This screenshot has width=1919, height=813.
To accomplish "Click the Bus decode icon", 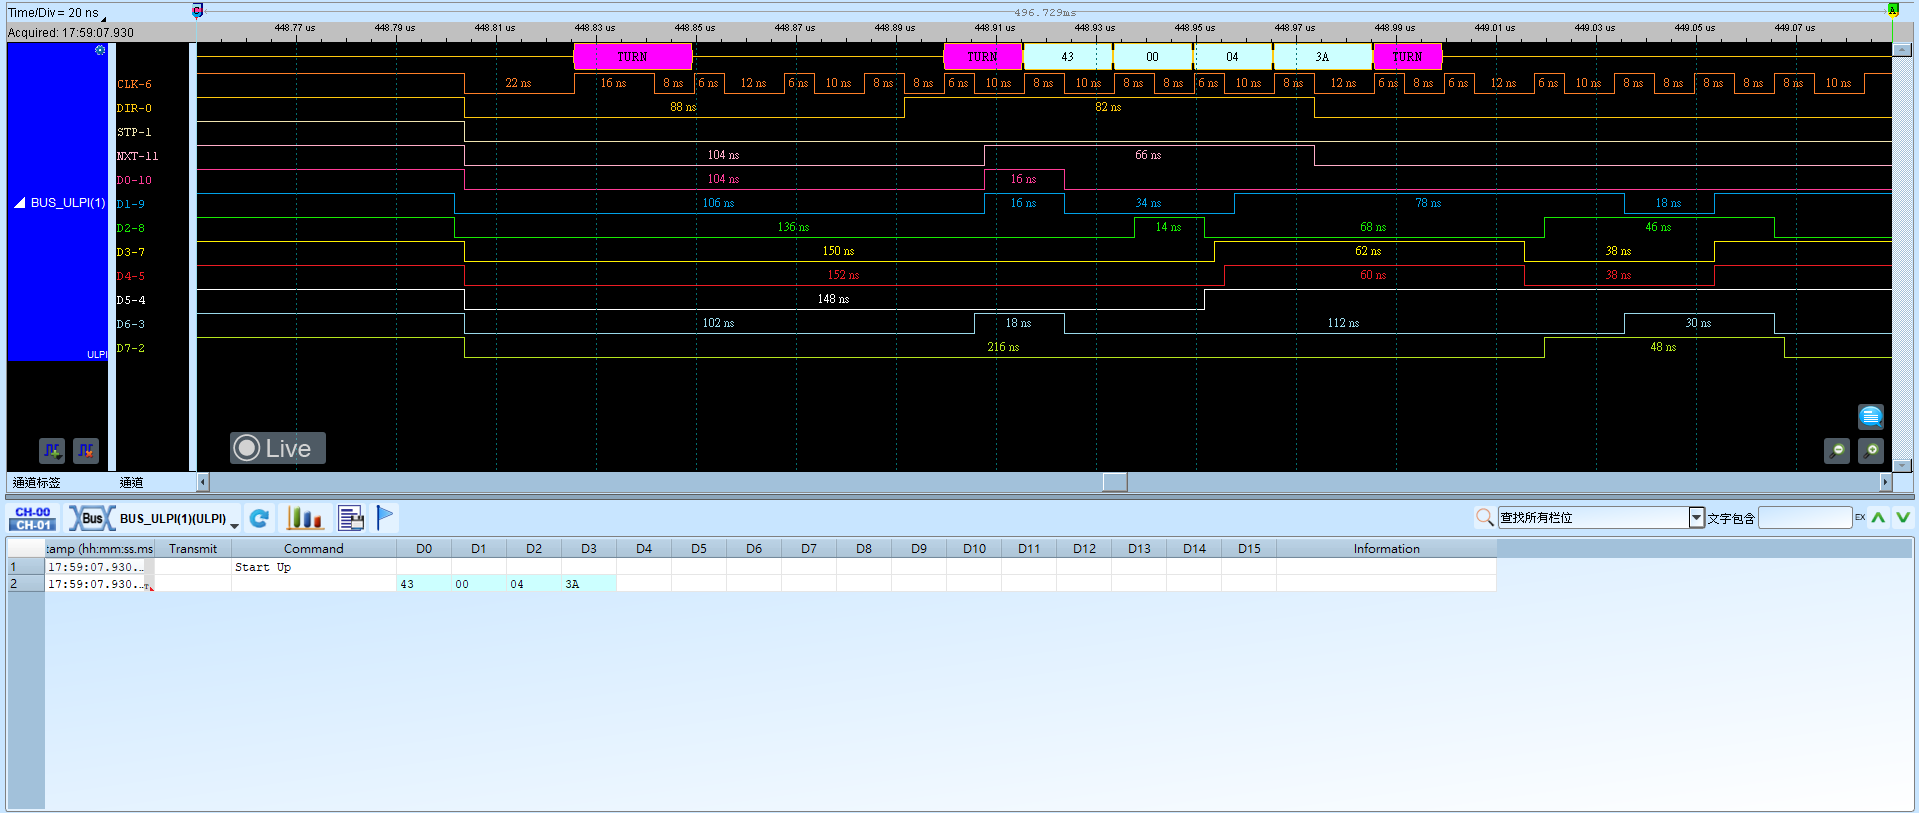I will pos(91,518).
